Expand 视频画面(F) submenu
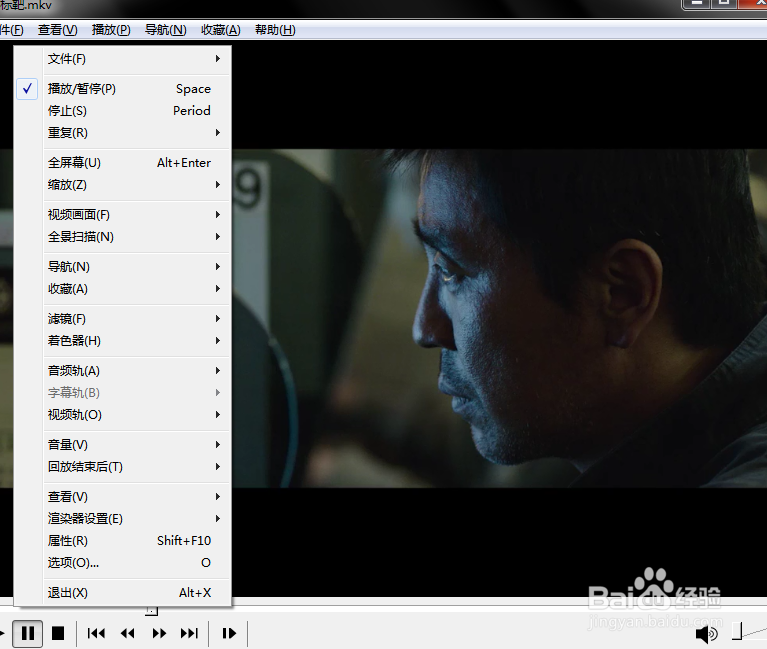 [x=122, y=215]
